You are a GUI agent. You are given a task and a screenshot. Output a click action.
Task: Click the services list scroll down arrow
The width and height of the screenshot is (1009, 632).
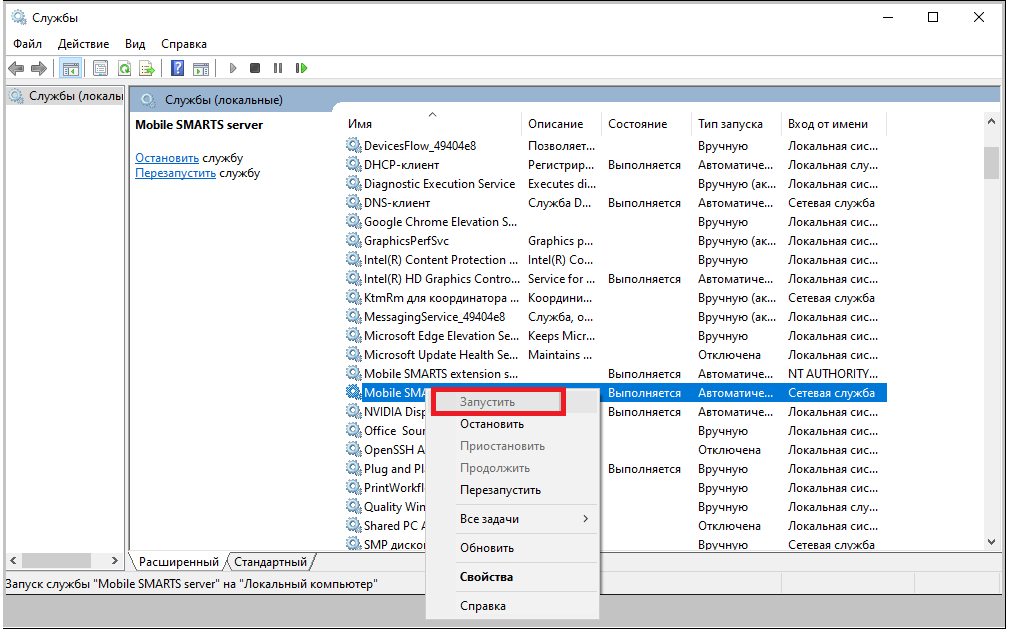991,543
